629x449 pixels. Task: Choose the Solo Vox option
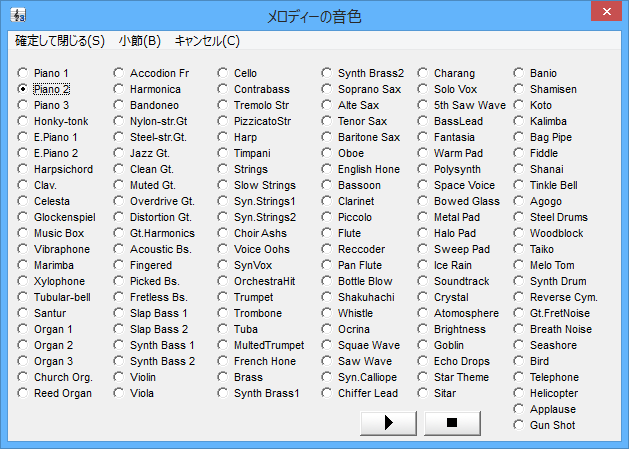point(423,89)
